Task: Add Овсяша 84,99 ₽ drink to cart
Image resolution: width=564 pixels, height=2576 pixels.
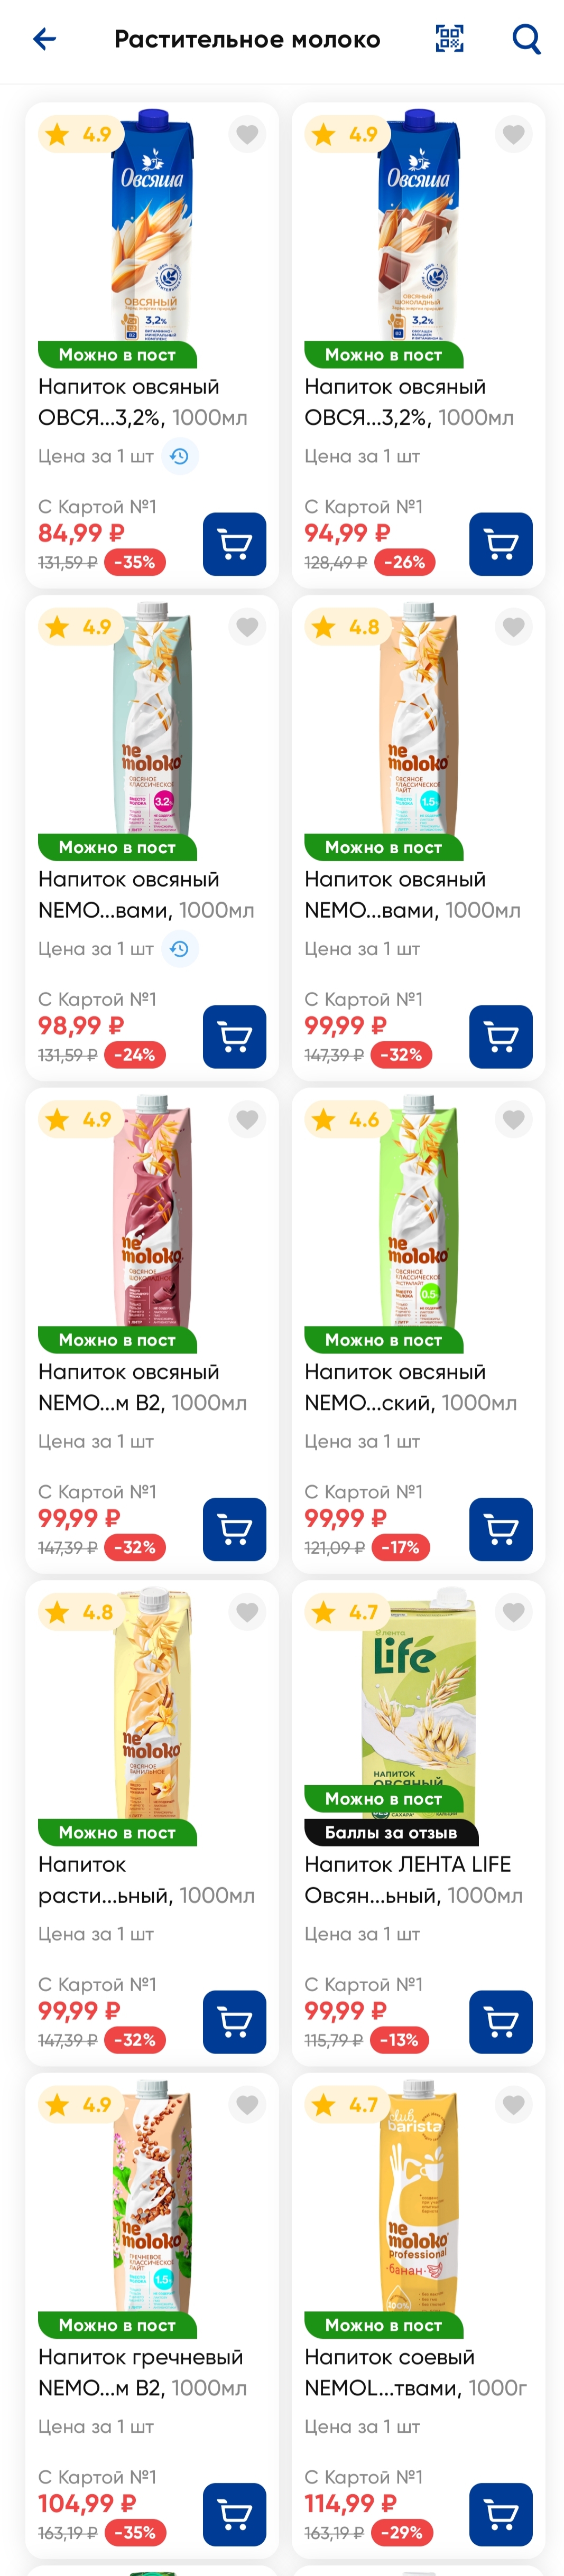Action: click(x=234, y=544)
